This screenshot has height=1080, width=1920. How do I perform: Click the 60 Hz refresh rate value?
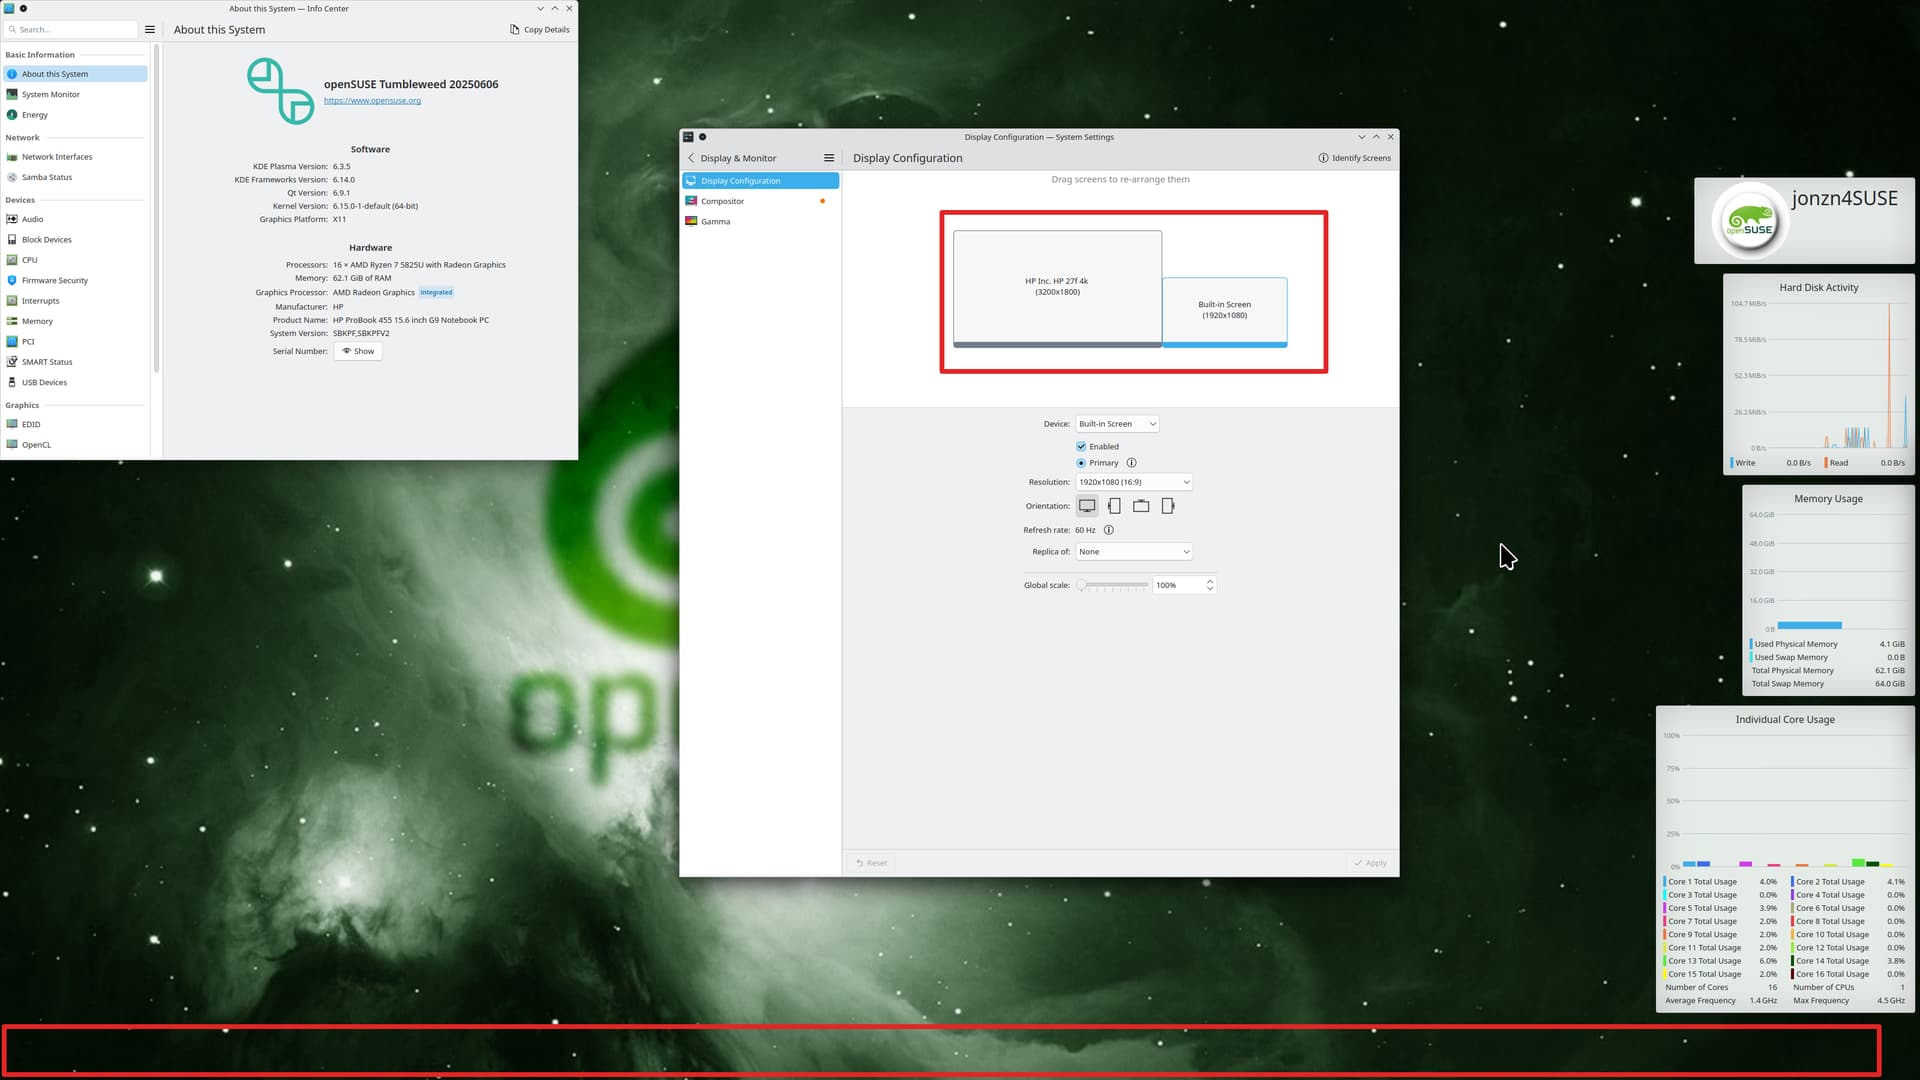[x=1085, y=530]
